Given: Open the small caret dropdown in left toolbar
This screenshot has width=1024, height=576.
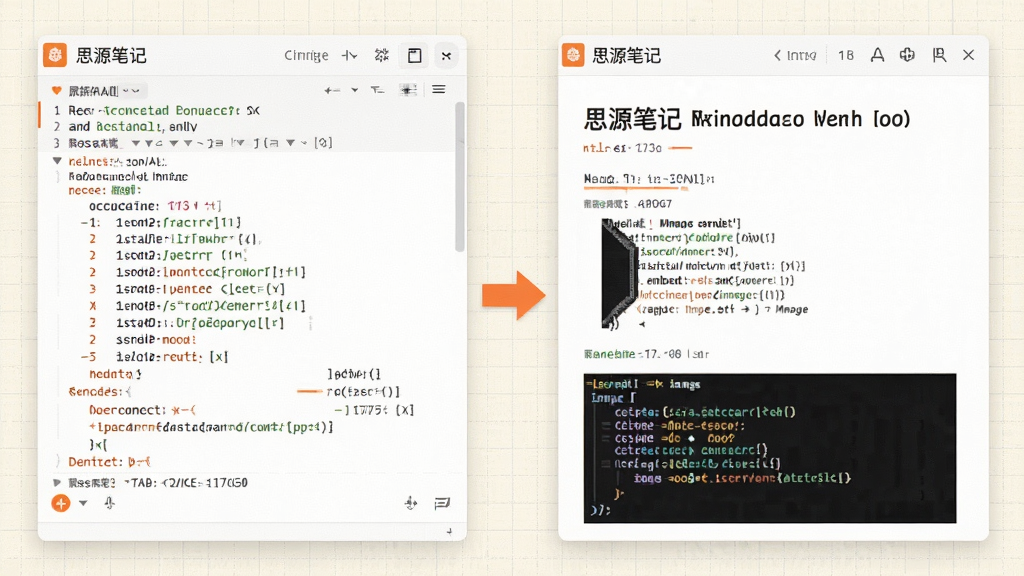Looking at the screenshot, I should click(x=355, y=90).
